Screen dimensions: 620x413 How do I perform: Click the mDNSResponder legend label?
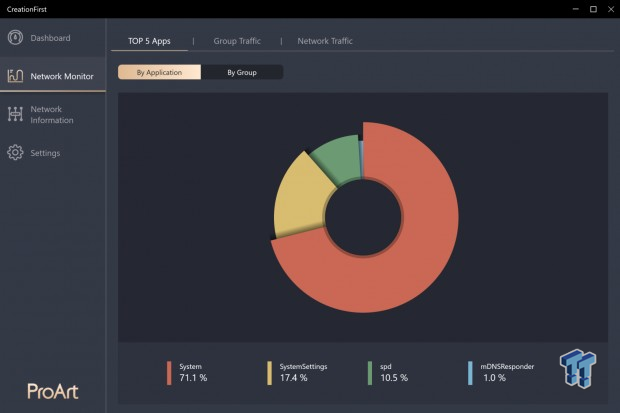507,367
